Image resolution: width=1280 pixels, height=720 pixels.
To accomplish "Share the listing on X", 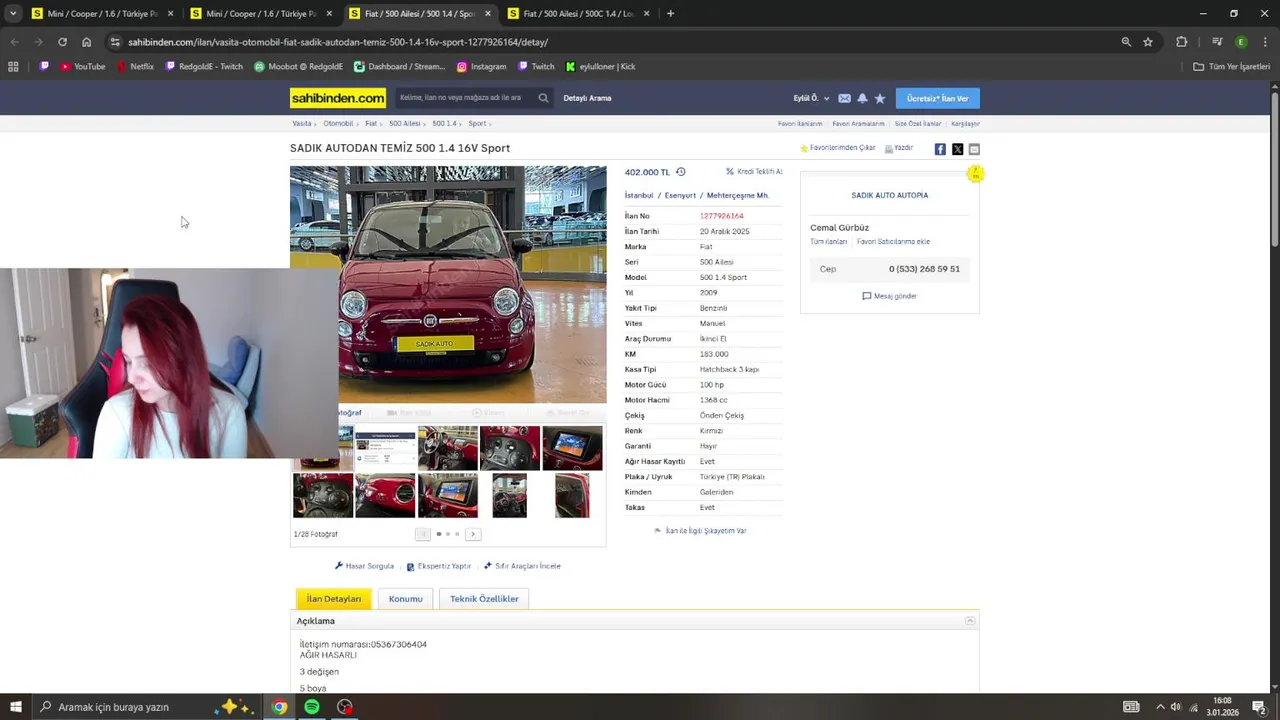I will pyautogui.click(x=957, y=149).
